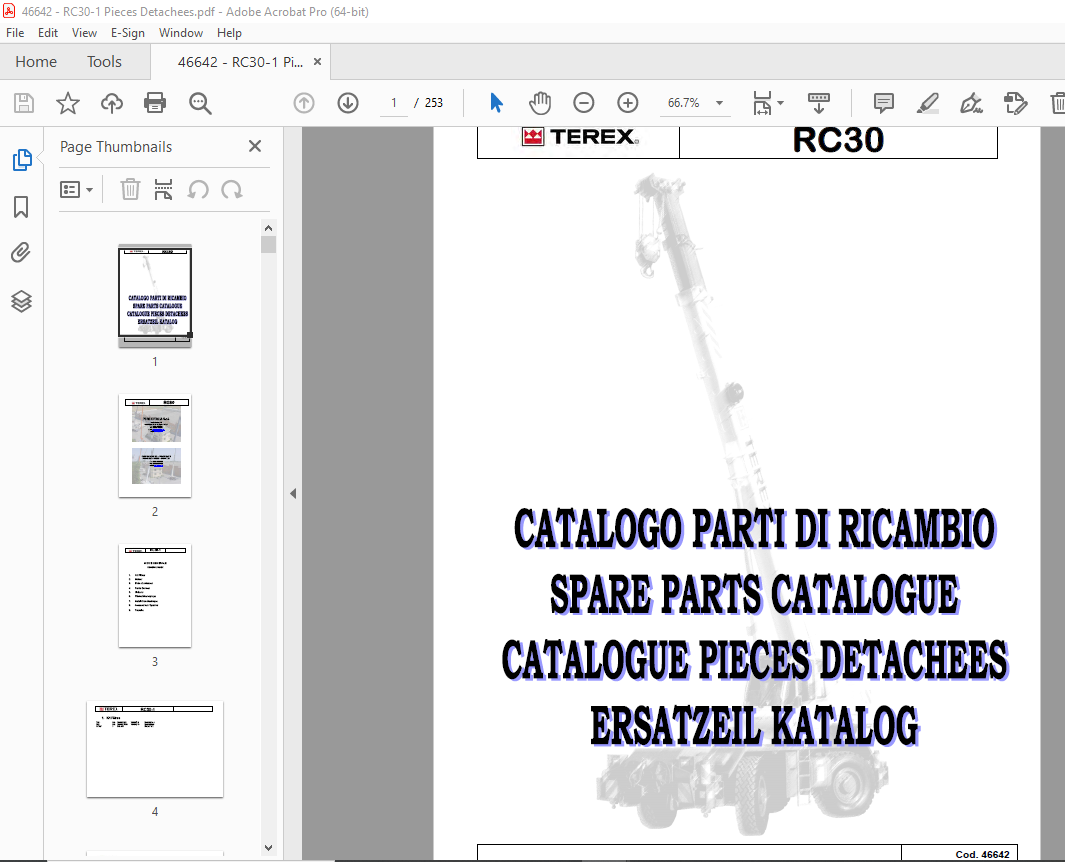Click the TEREX logo on the page
Image resolution: width=1065 pixels, height=862 pixels.
point(580,137)
